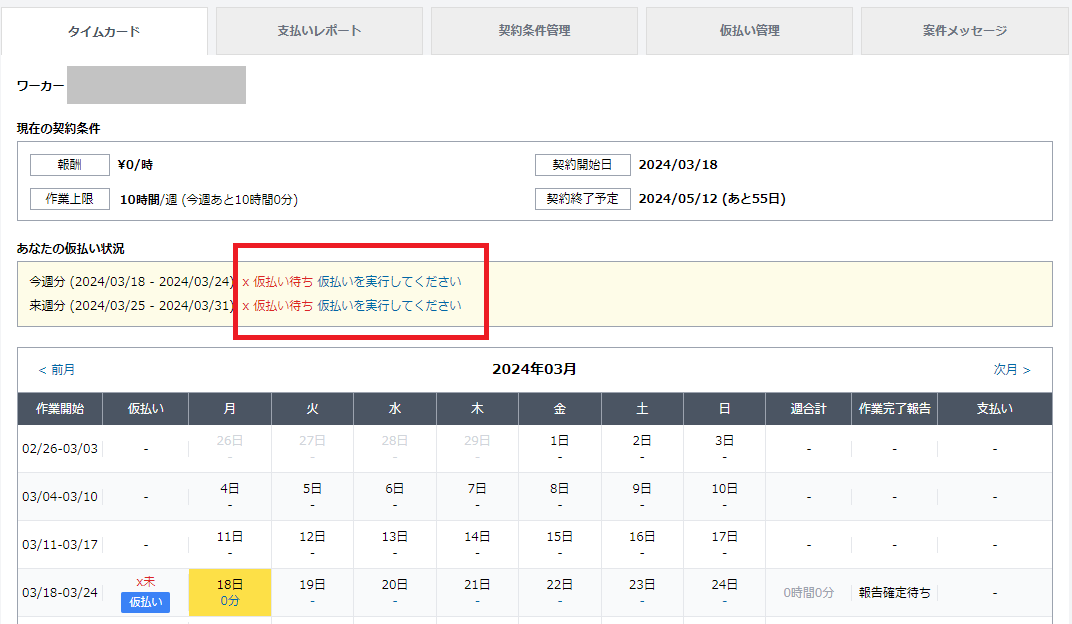The image size is (1072, 624).
Task: Go to next month via 次月
Action: point(1011,370)
